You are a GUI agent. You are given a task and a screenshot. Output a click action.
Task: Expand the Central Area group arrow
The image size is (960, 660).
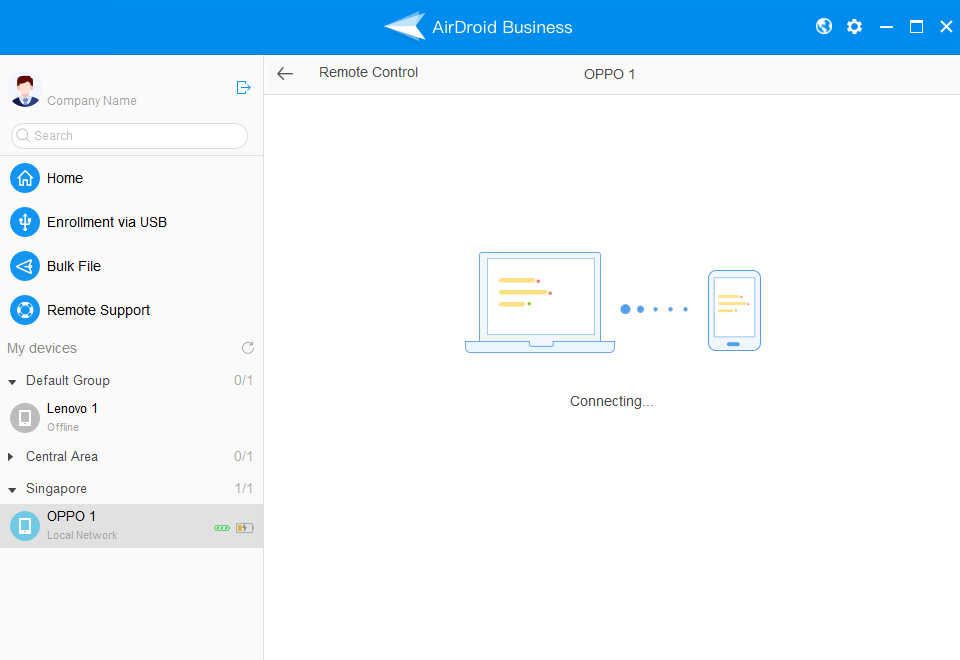10,457
